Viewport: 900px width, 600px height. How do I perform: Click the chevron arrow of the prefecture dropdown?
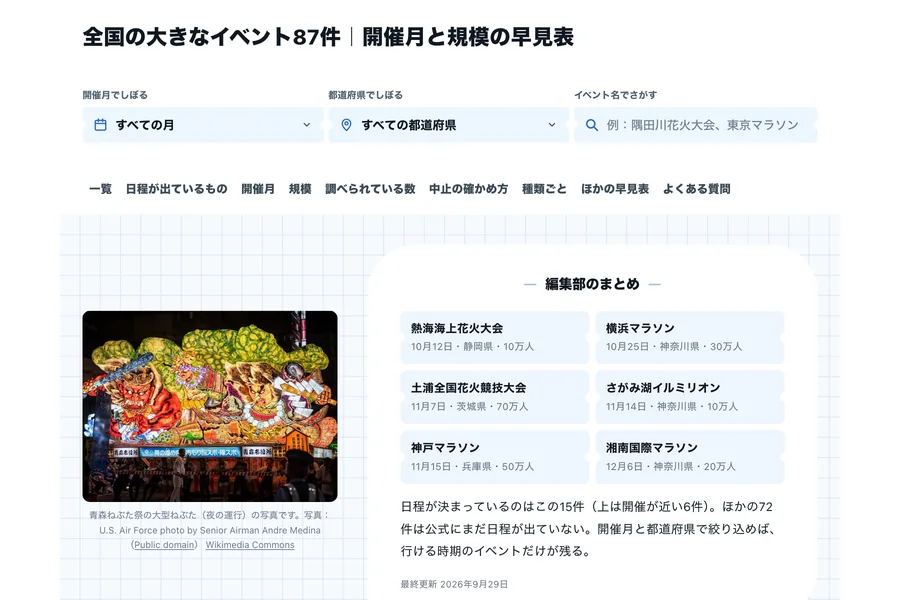(x=552, y=125)
